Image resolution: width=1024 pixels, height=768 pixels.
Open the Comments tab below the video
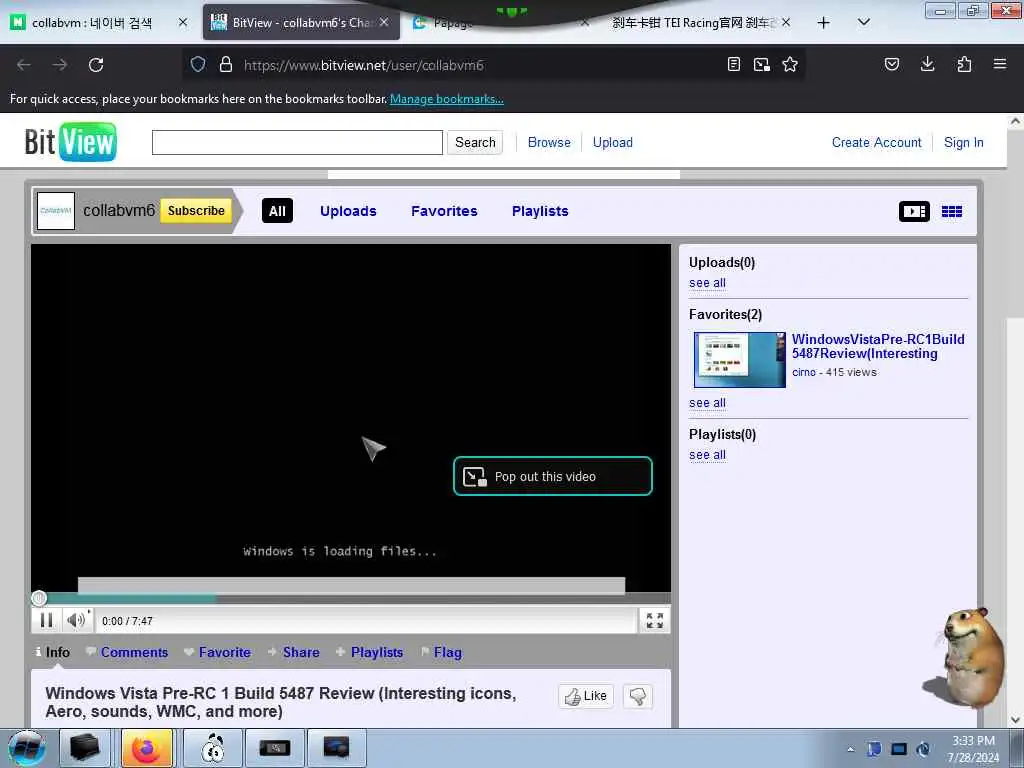coord(127,652)
